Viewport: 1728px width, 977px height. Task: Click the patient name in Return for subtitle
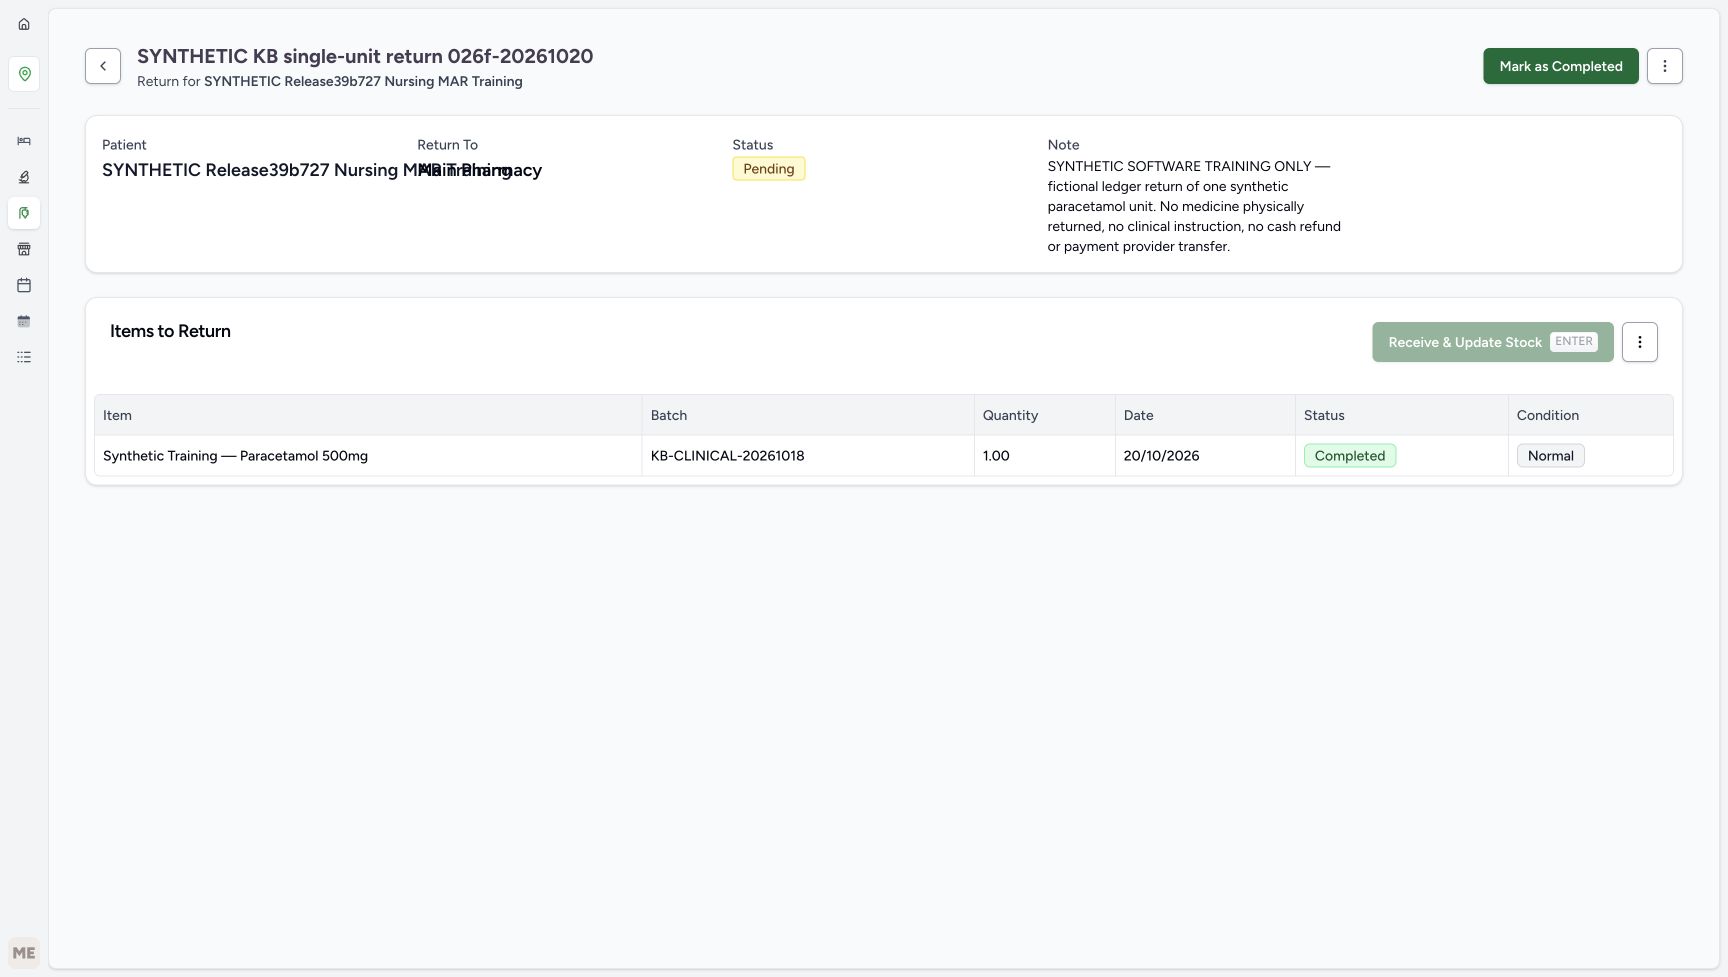(x=363, y=81)
